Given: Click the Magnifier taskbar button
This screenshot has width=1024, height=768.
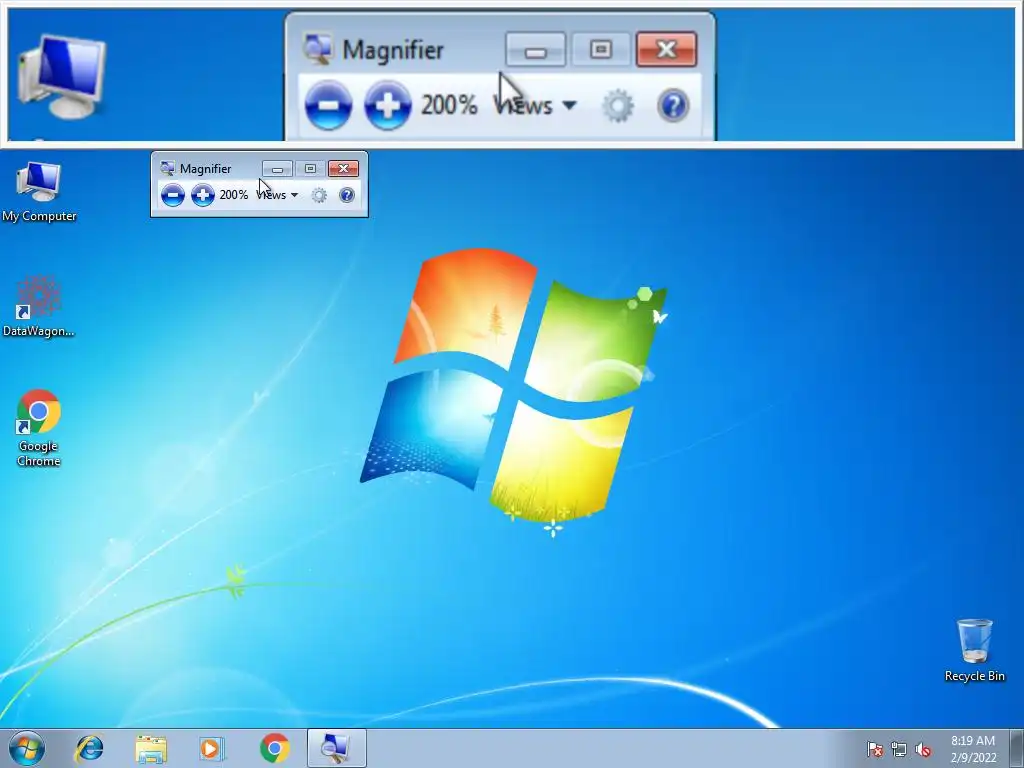Looking at the screenshot, I should pos(337,748).
